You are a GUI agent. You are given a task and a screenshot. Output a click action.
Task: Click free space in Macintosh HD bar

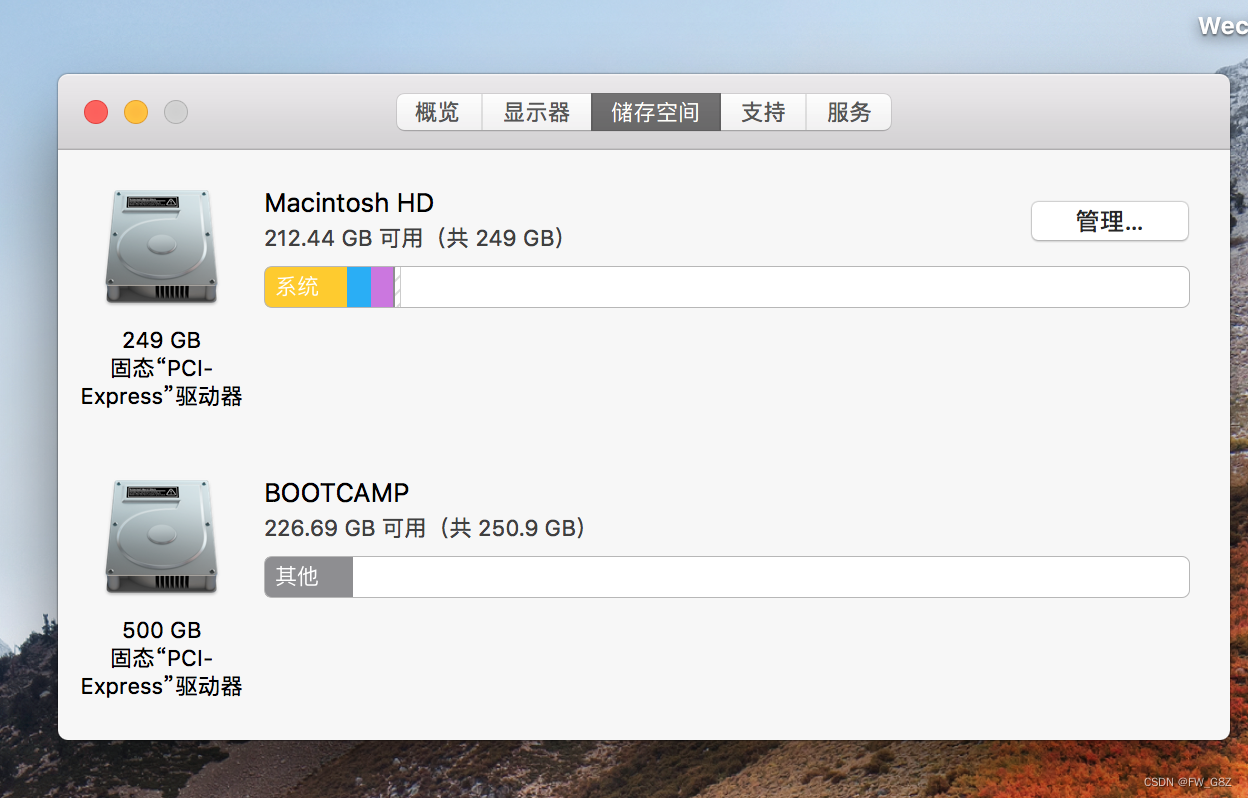coord(795,287)
